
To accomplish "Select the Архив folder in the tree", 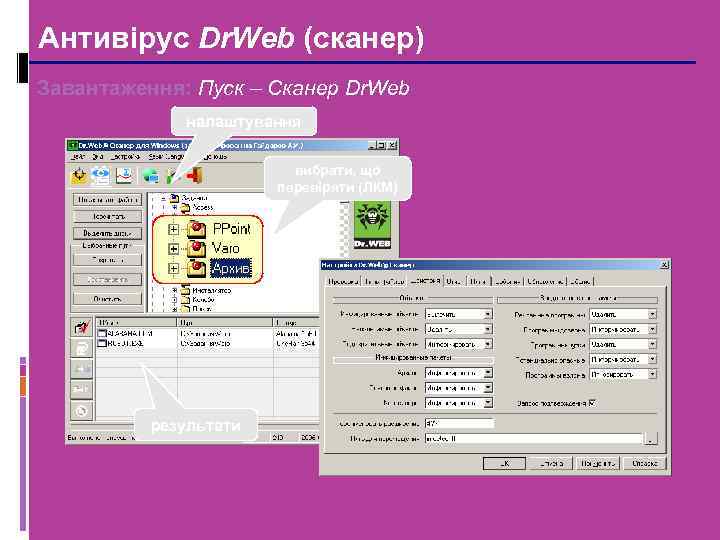I will click(x=231, y=268).
